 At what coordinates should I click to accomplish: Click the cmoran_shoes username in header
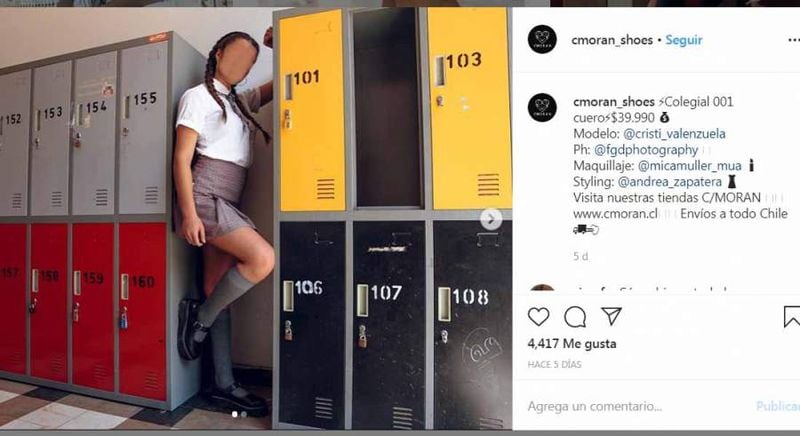pyautogui.click(x=612, y=40)
